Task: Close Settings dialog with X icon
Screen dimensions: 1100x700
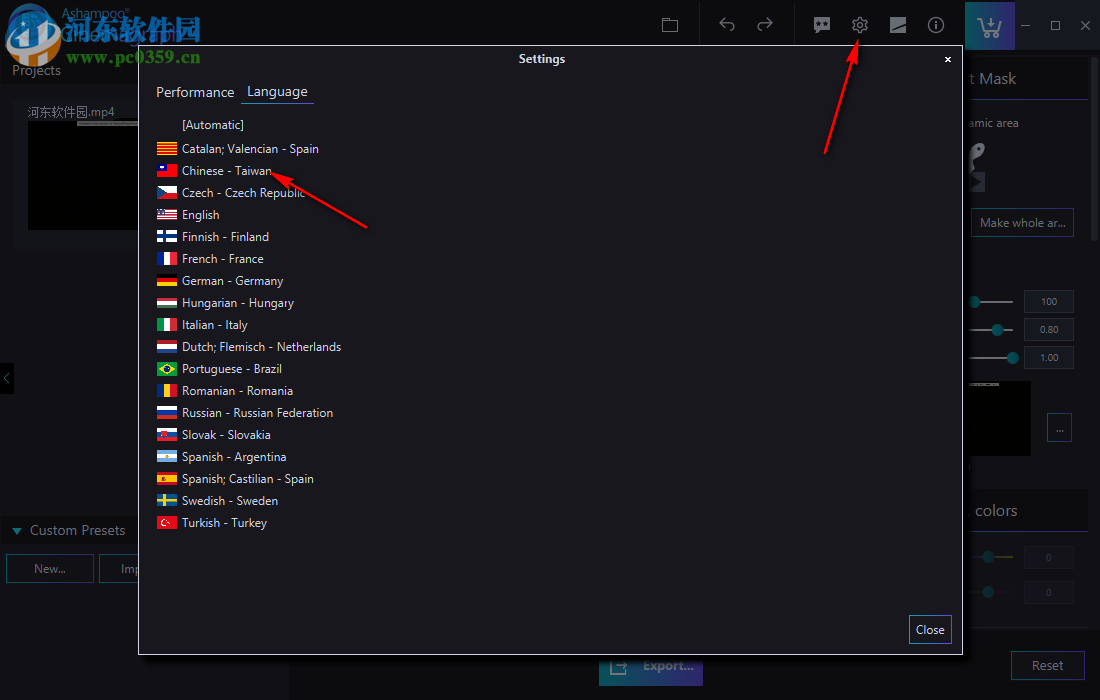Action: [948, 60]
